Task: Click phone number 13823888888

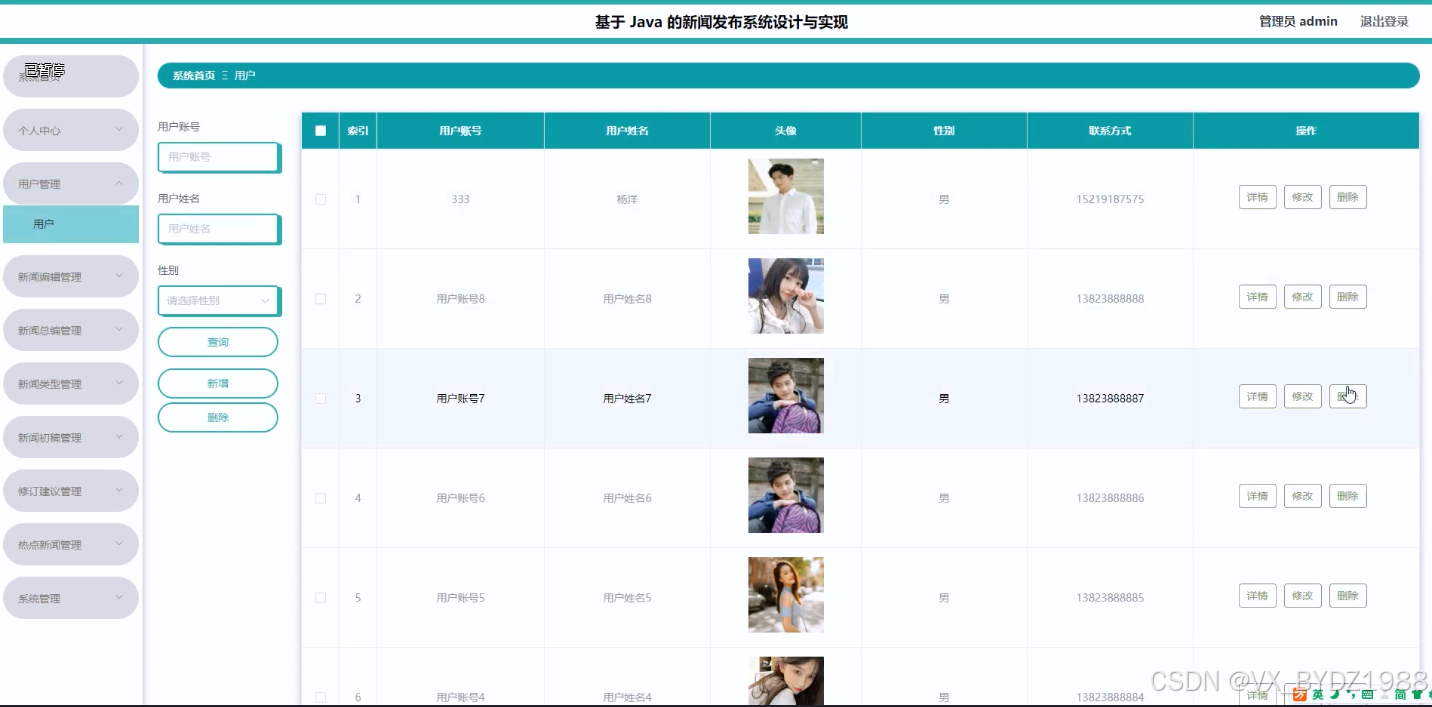Action: coord(1110,299)
